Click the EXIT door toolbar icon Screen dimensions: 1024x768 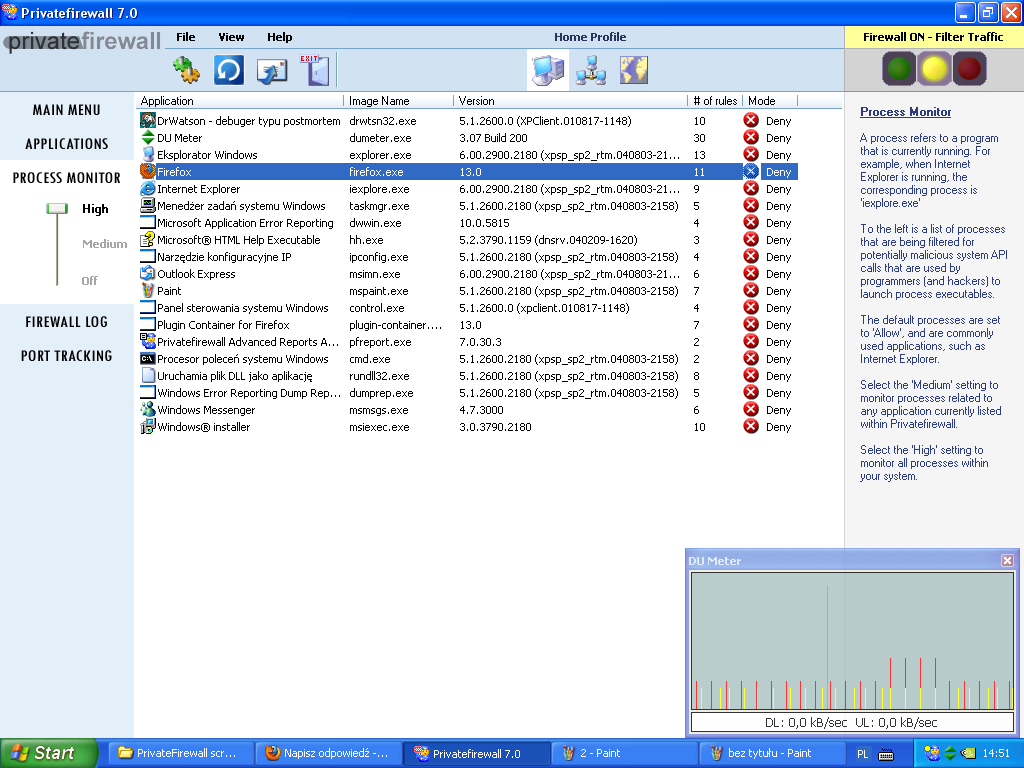click(x=315, y=70)
